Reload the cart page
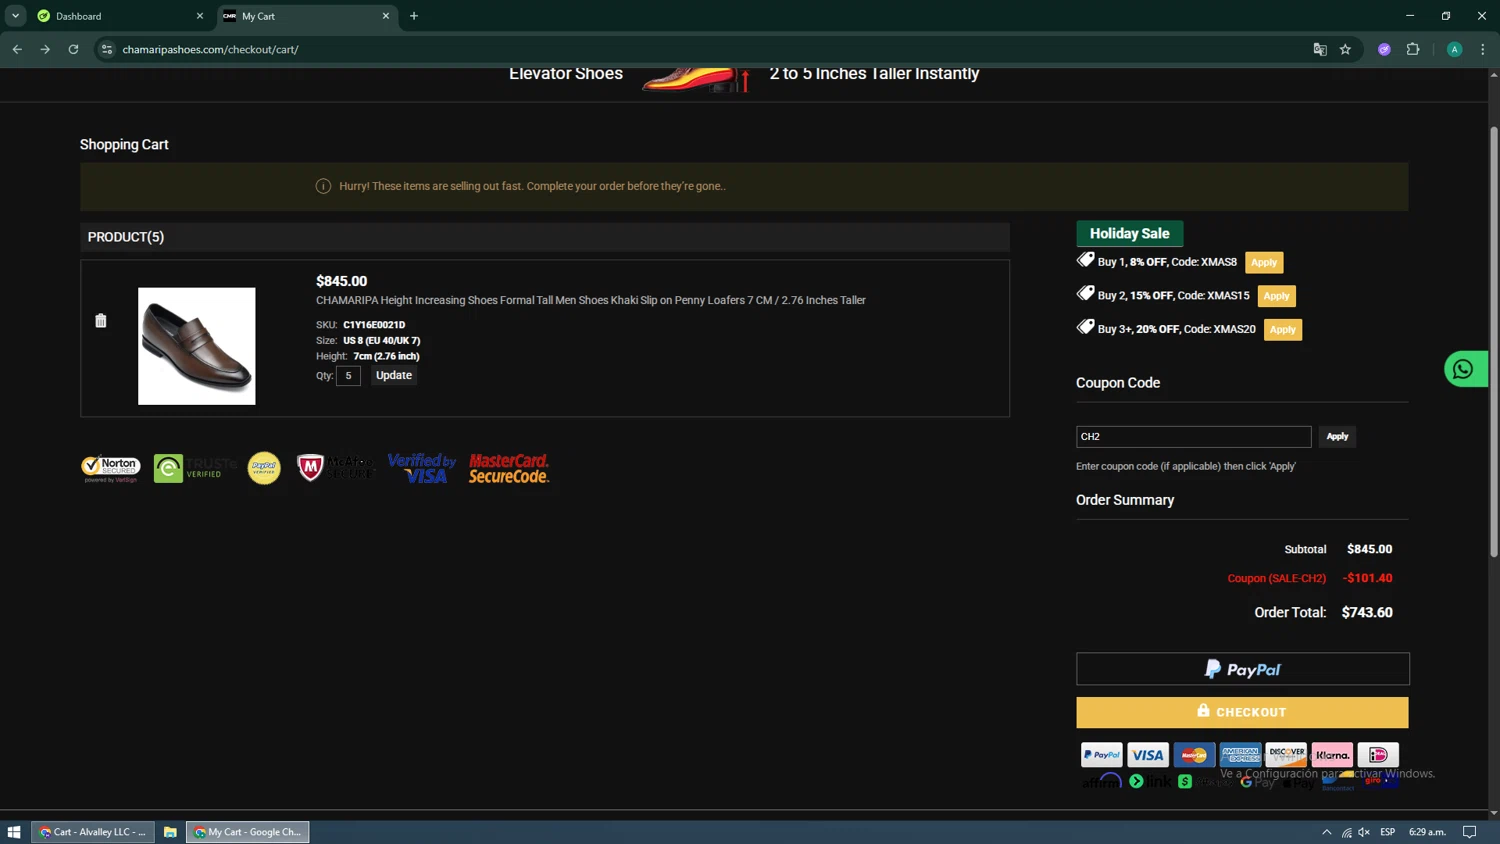The height and width of the screenshot is (844, 1500). 73,49
